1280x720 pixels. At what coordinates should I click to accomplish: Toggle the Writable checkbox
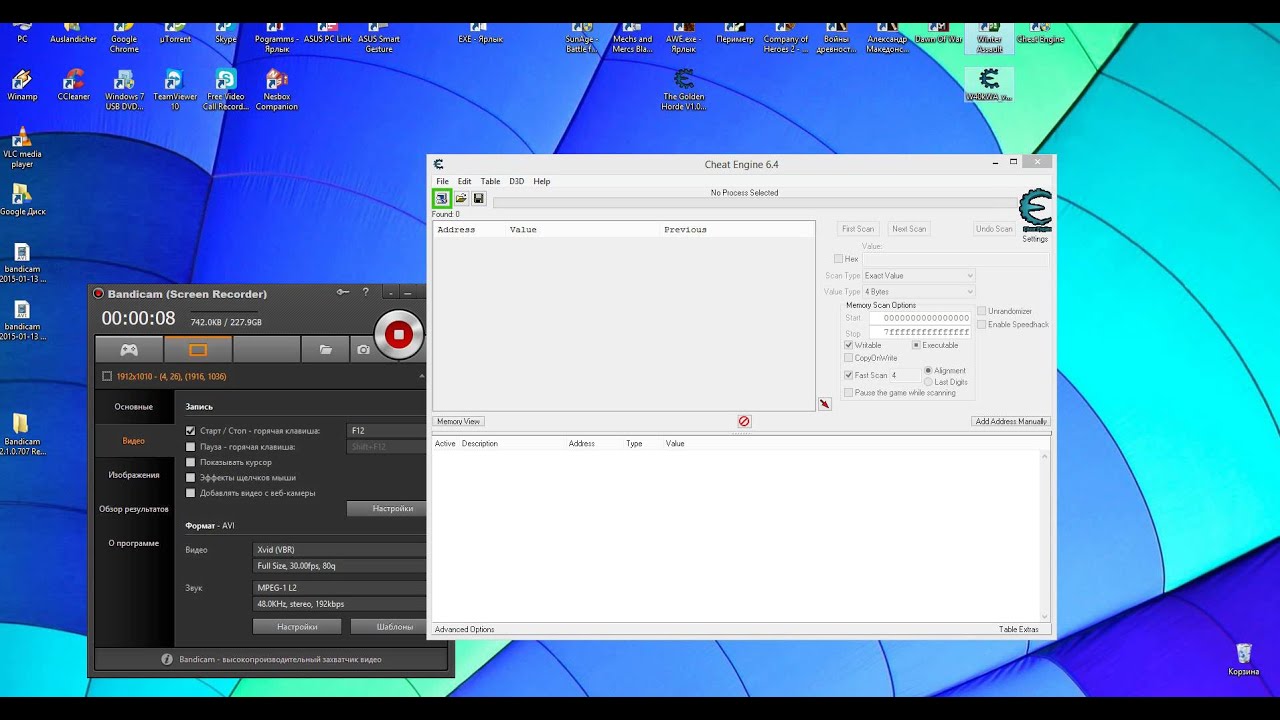849,345
